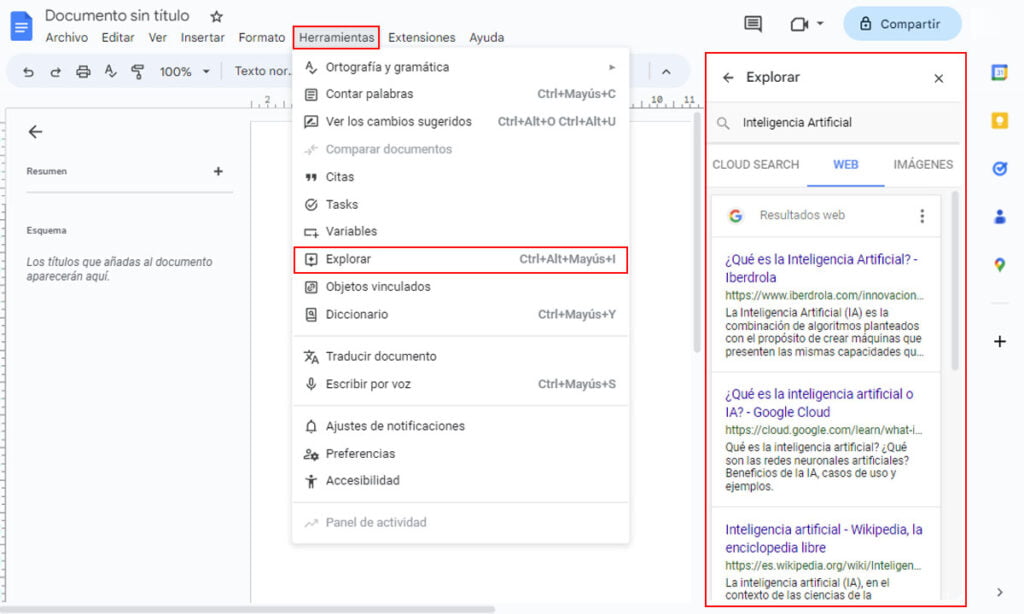Click the search magnifier in Explorar
1024x614 pixels.
tap(723, 123)
